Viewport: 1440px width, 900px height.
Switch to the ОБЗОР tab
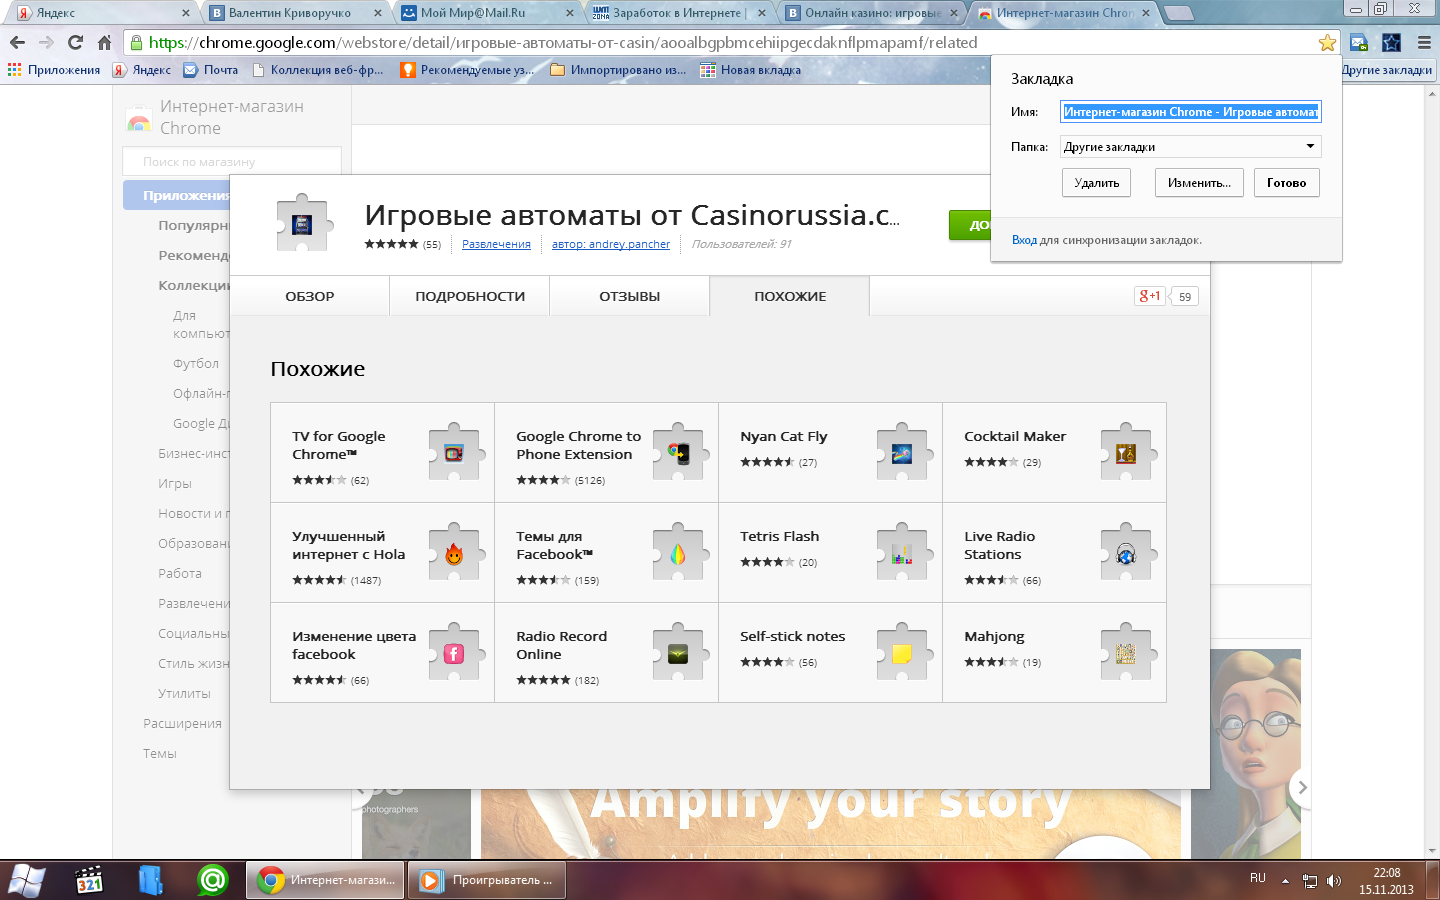tap(310, 296)
